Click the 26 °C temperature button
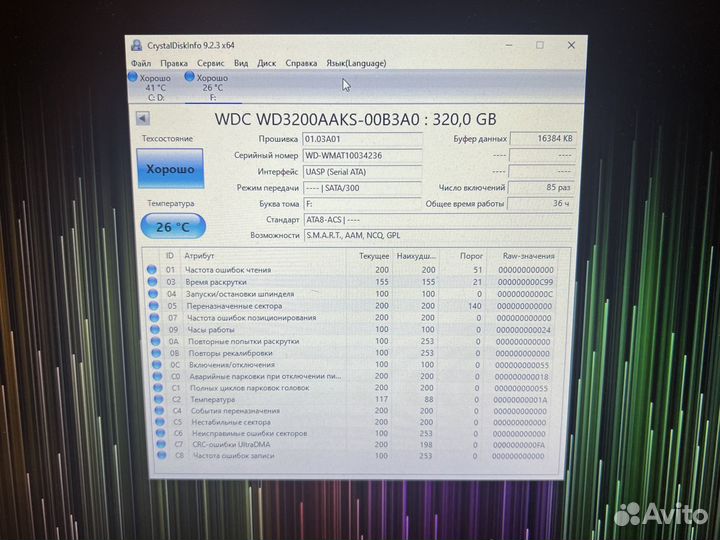720x540 pixels. coord(173,226)
